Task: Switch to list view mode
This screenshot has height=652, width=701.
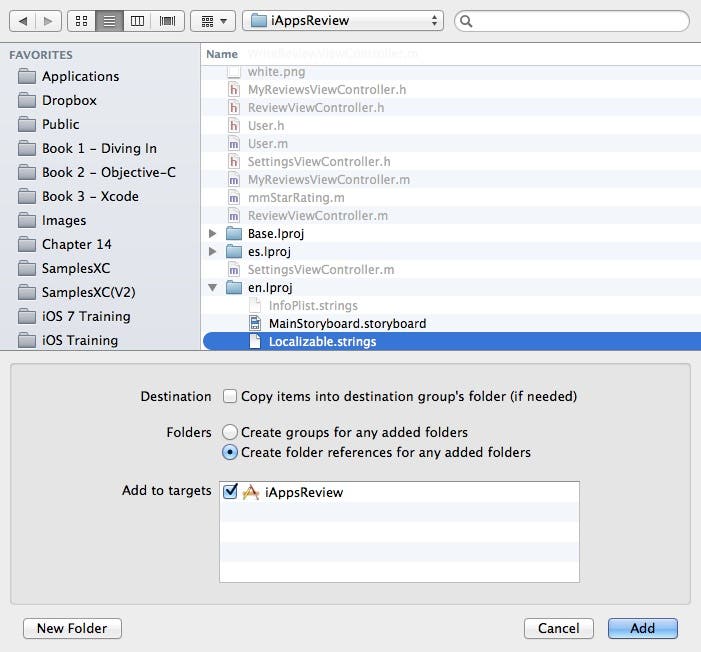Action: [x=110, y=20]
